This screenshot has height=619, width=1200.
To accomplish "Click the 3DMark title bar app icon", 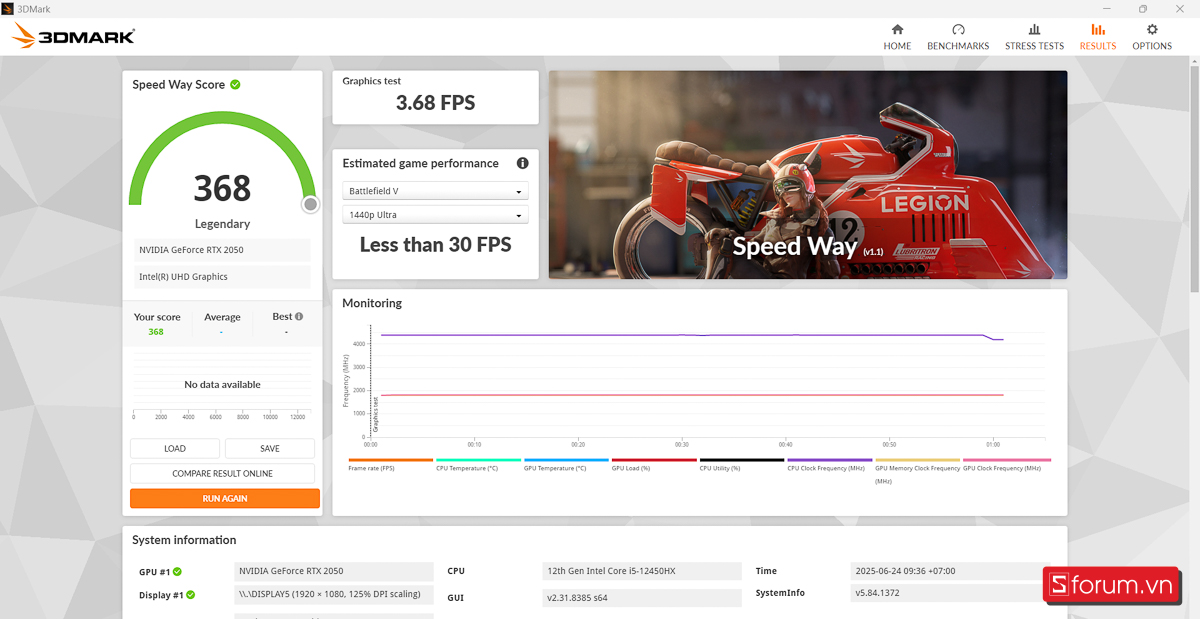I will pyautogui.click(x=8, y=8).
